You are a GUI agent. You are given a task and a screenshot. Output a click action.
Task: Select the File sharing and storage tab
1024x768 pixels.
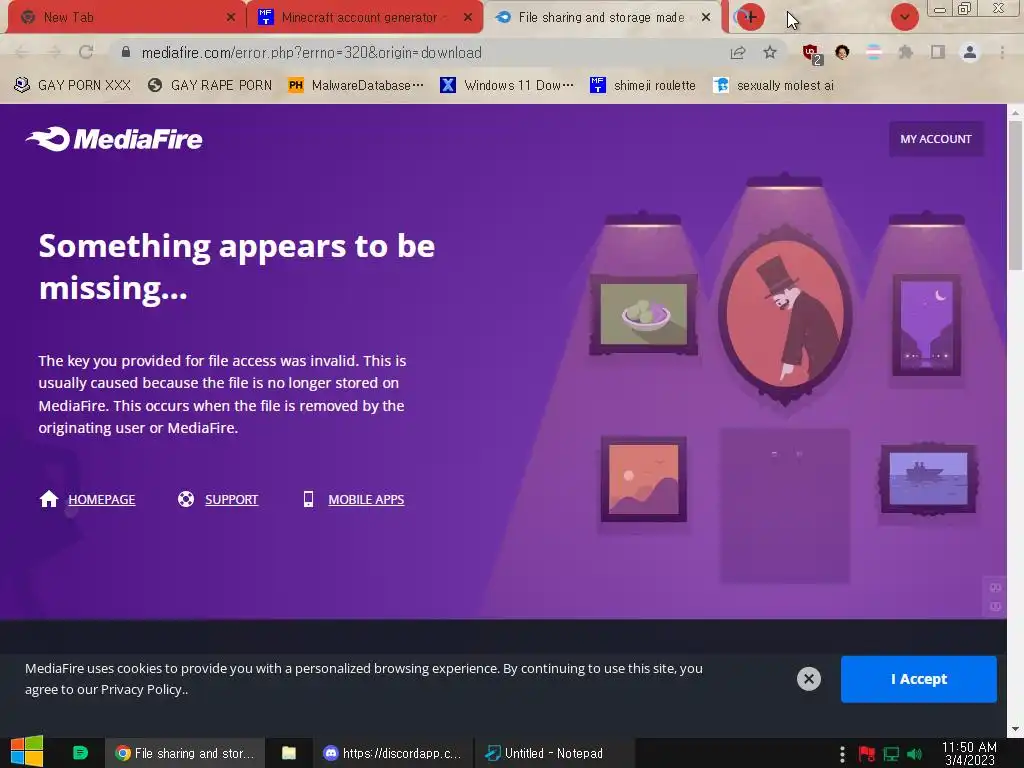602,18
